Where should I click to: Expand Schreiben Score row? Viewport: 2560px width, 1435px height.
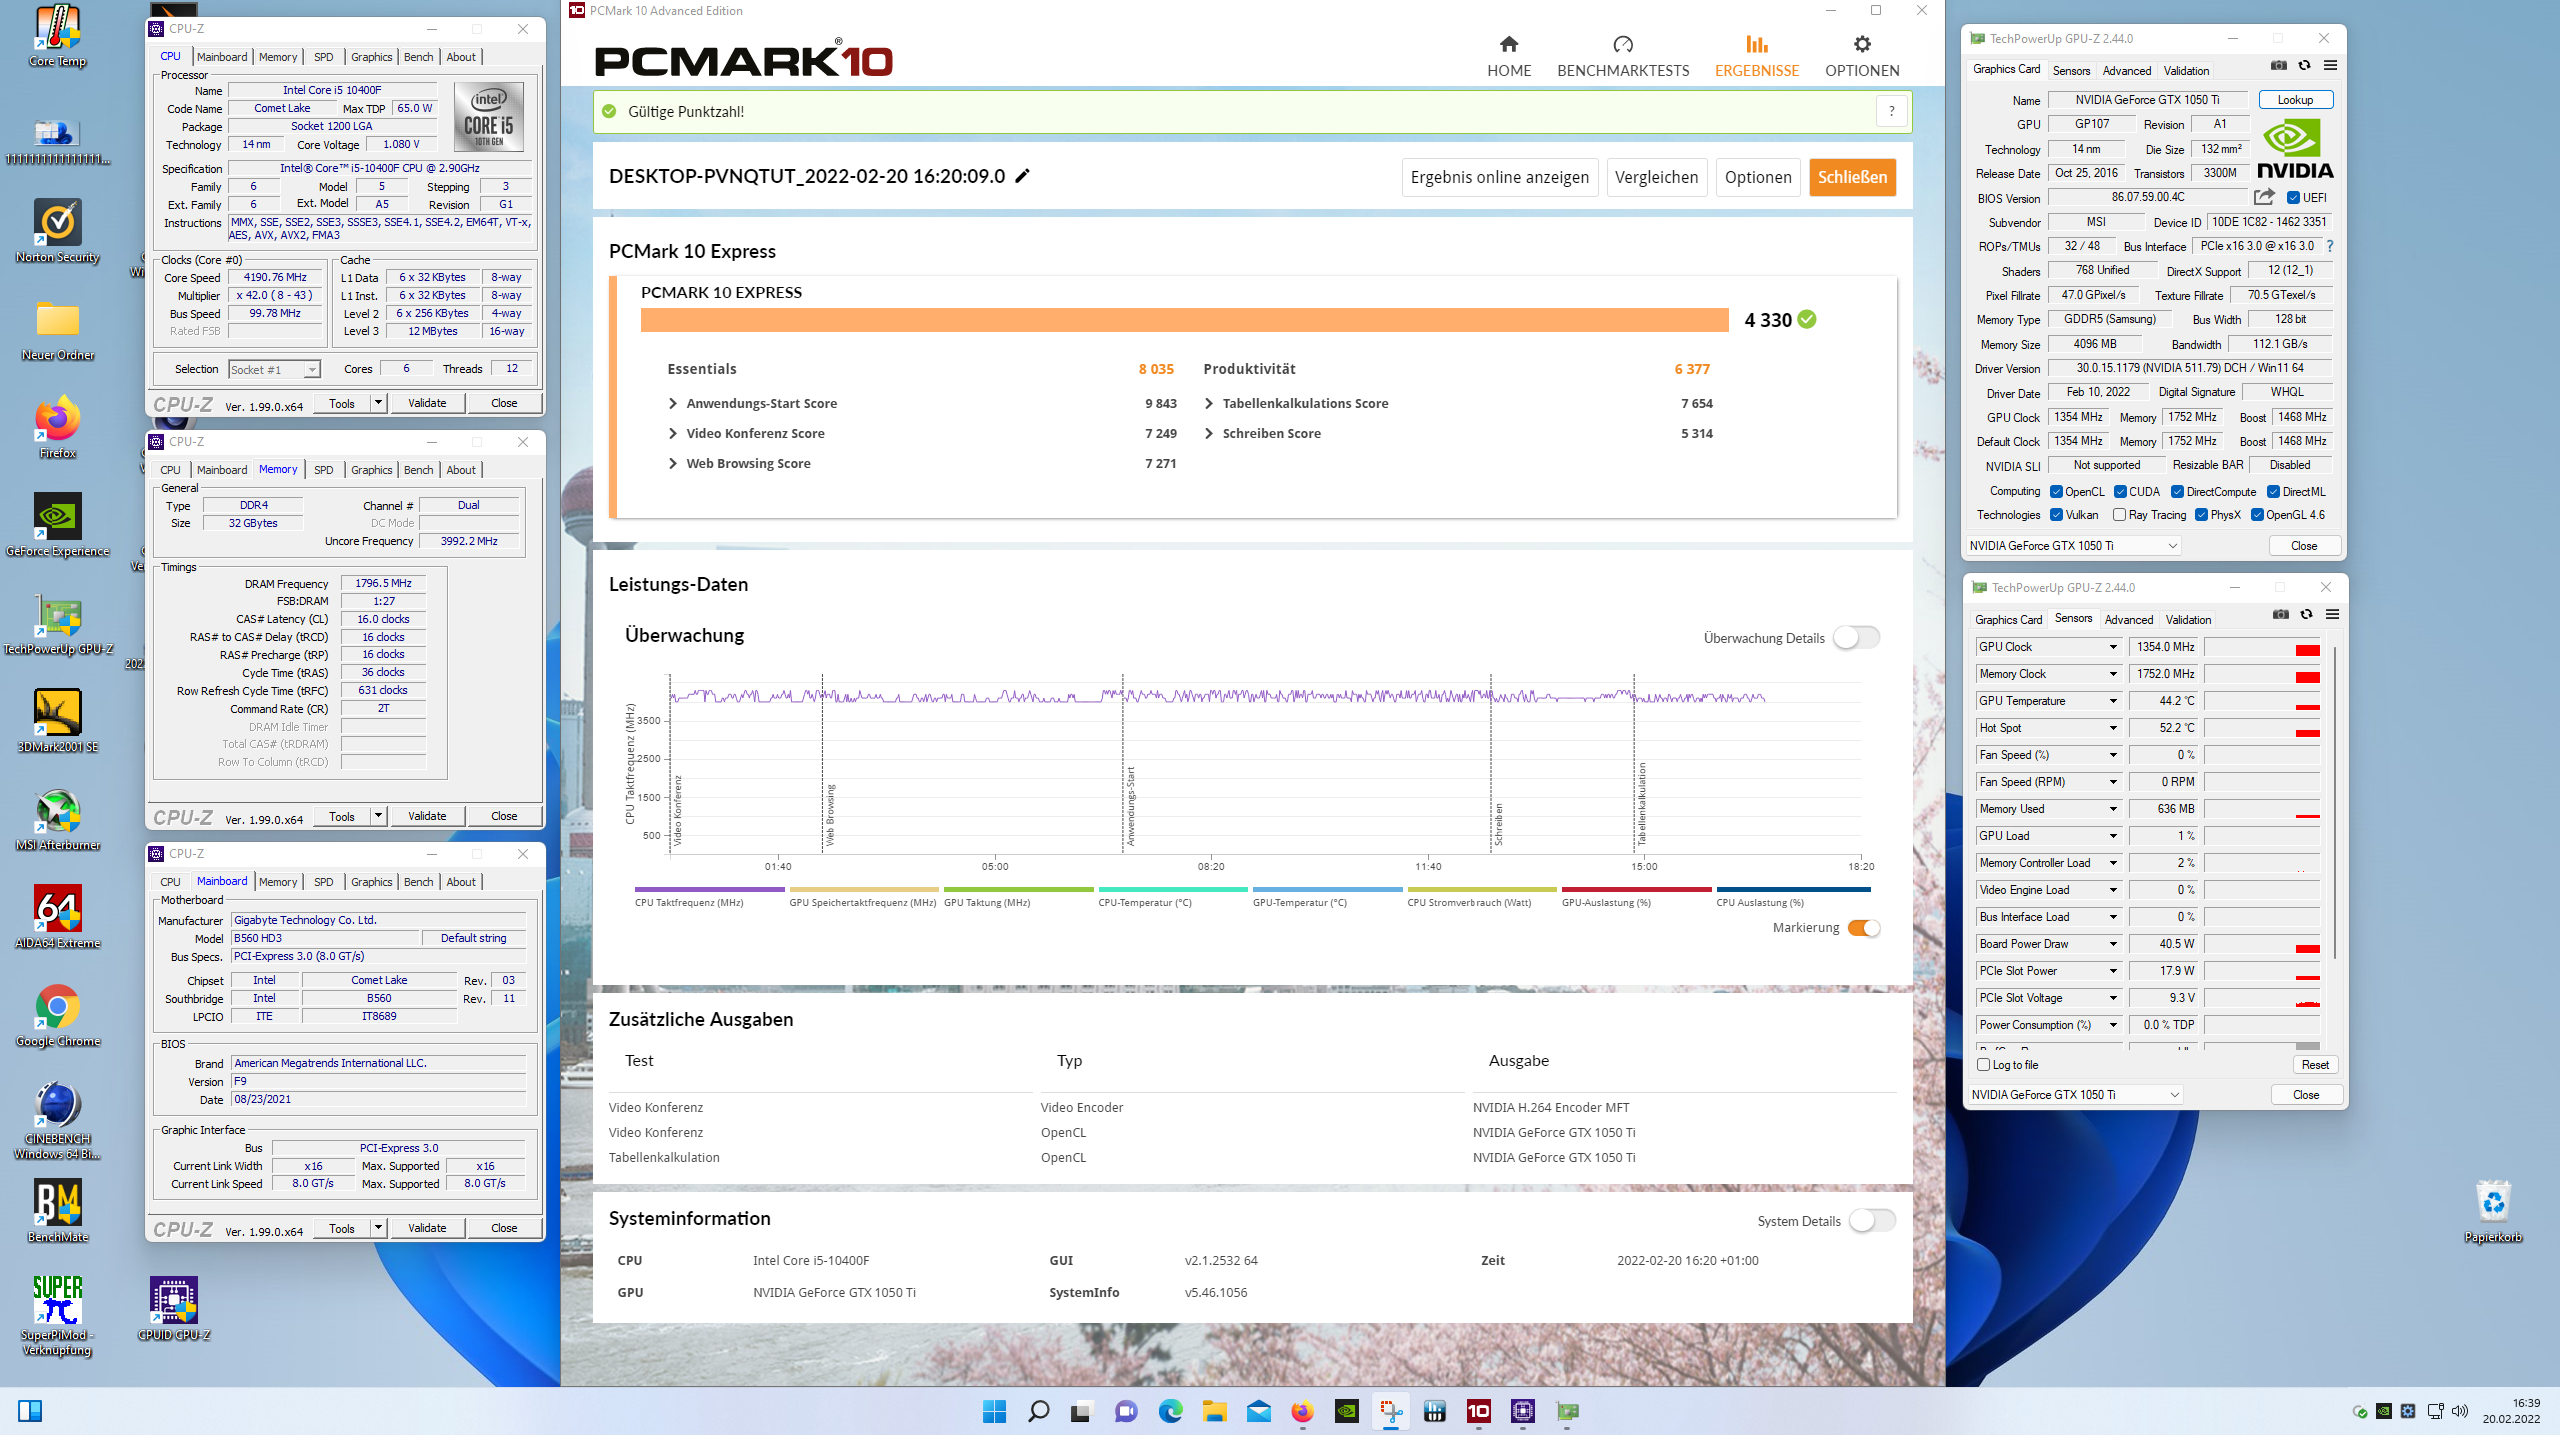point(1208,434)
